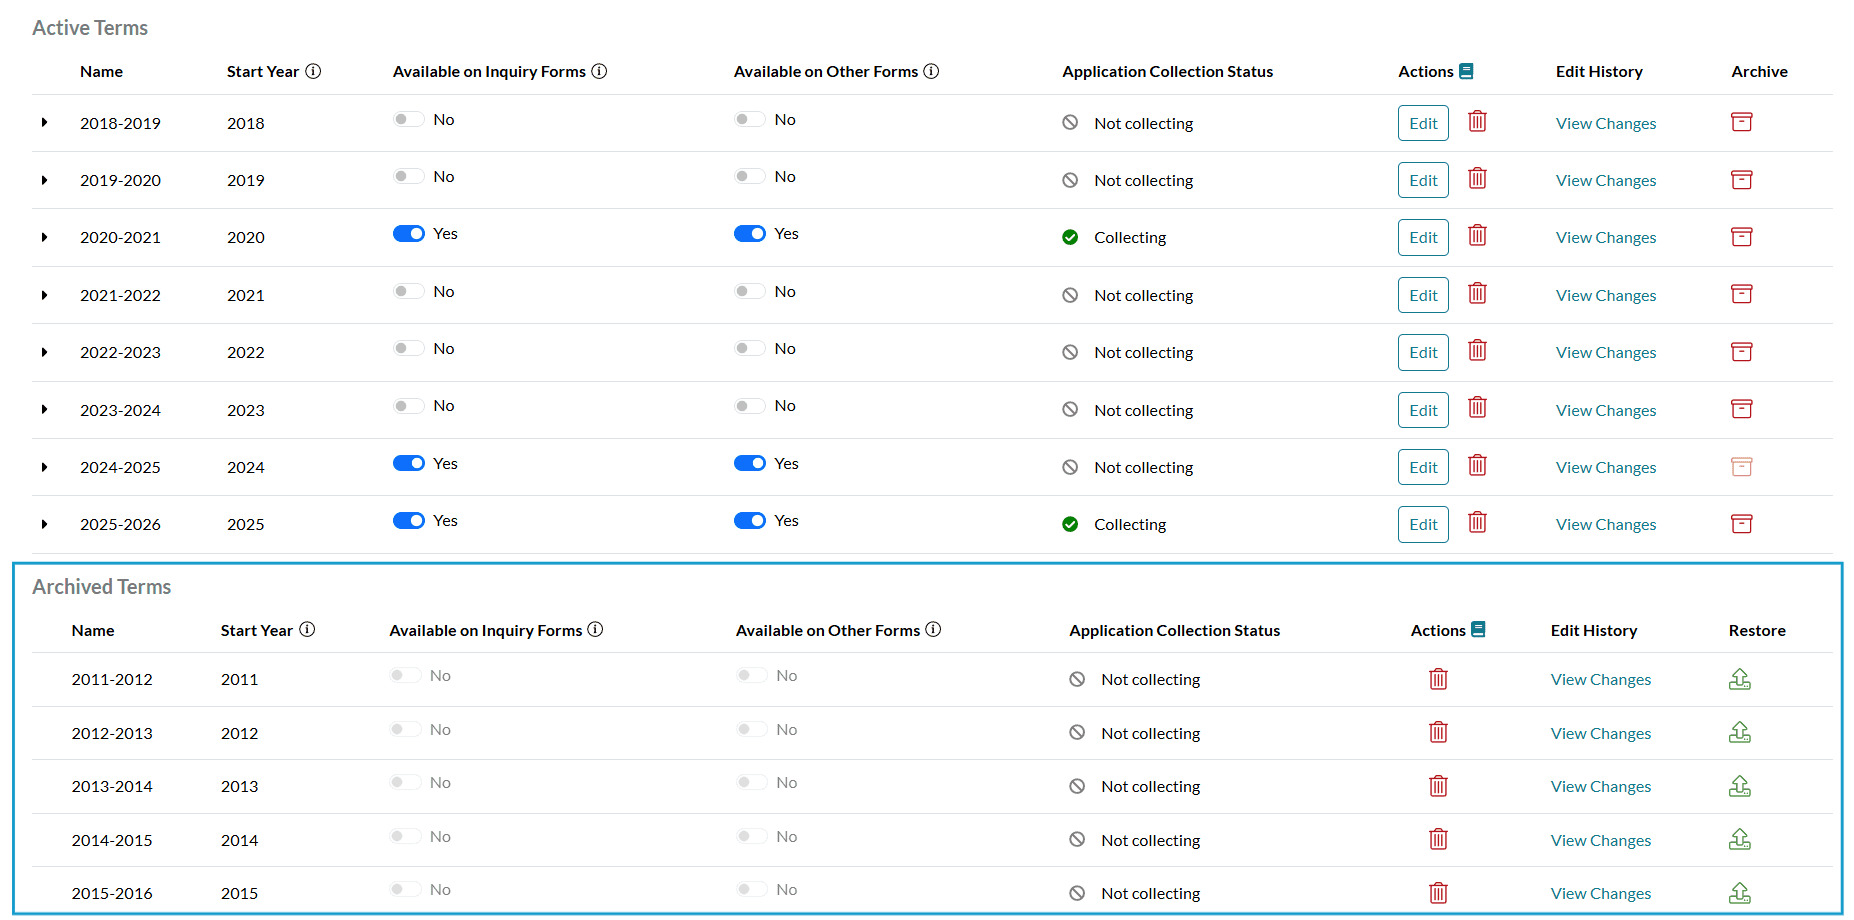Screen dimensions: 1854x920
Task: Disable Inquiry Forms for 2024-2025
Action: click(409, 463)
